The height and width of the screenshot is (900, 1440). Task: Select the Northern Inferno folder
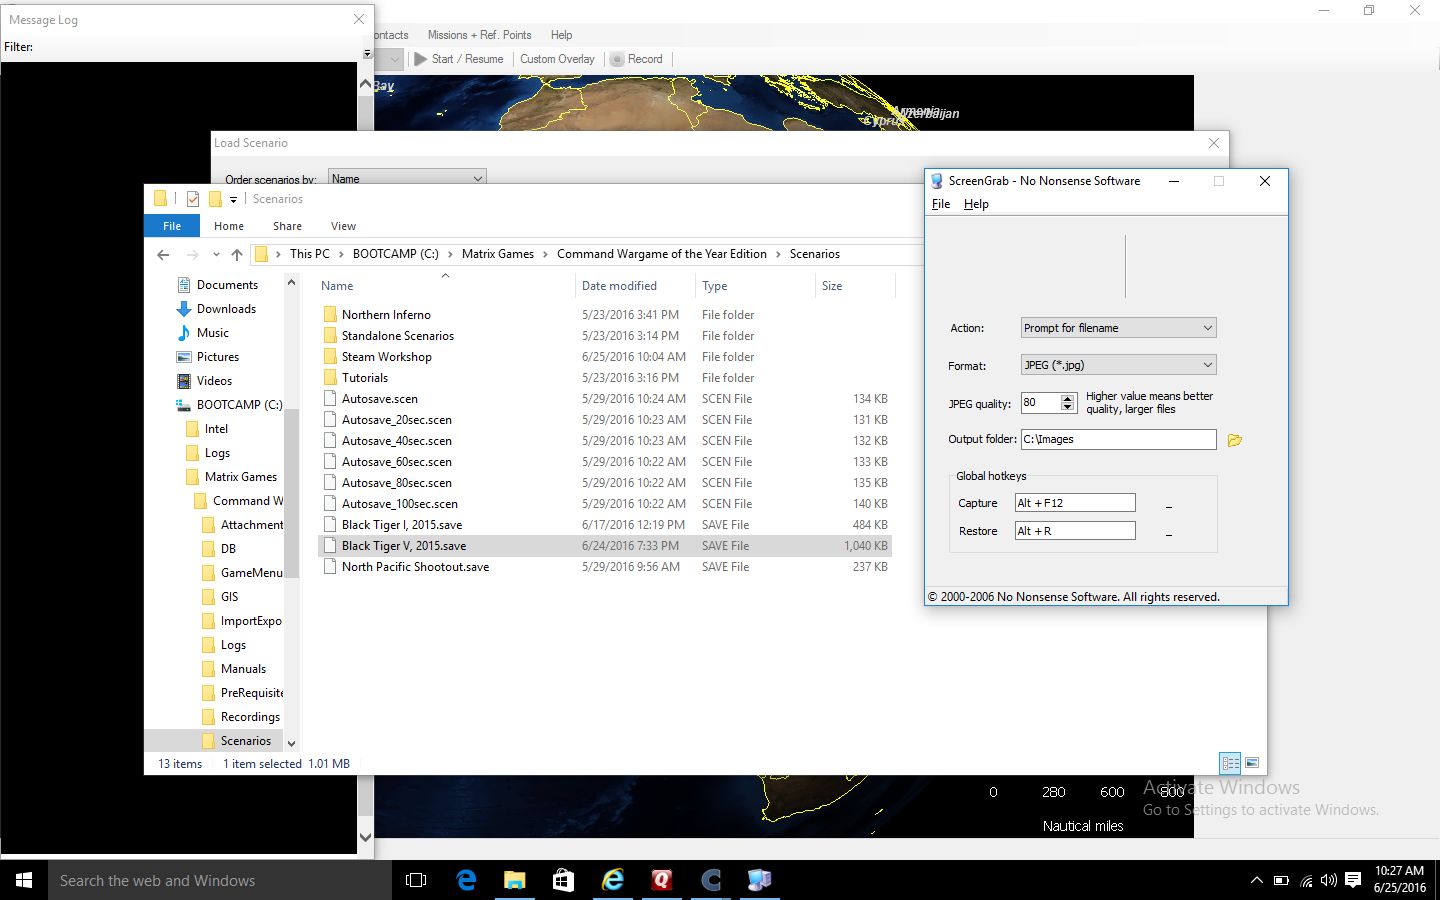click(x=386, y=315)
